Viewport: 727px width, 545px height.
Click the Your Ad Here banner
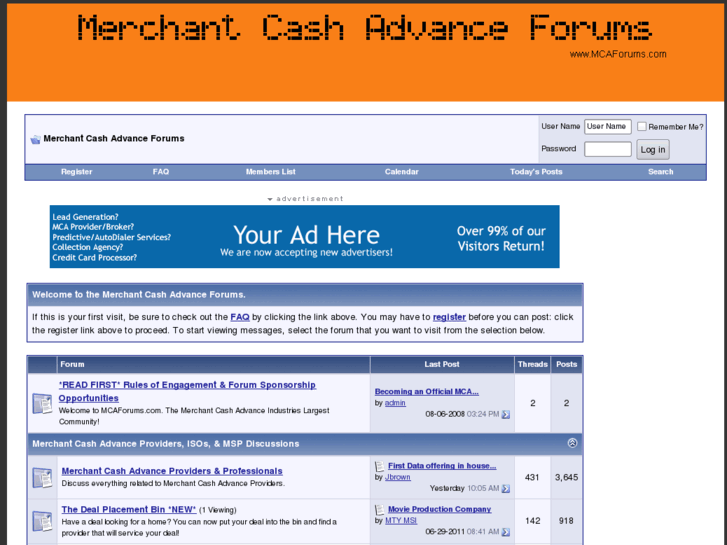tap(305, 237)
